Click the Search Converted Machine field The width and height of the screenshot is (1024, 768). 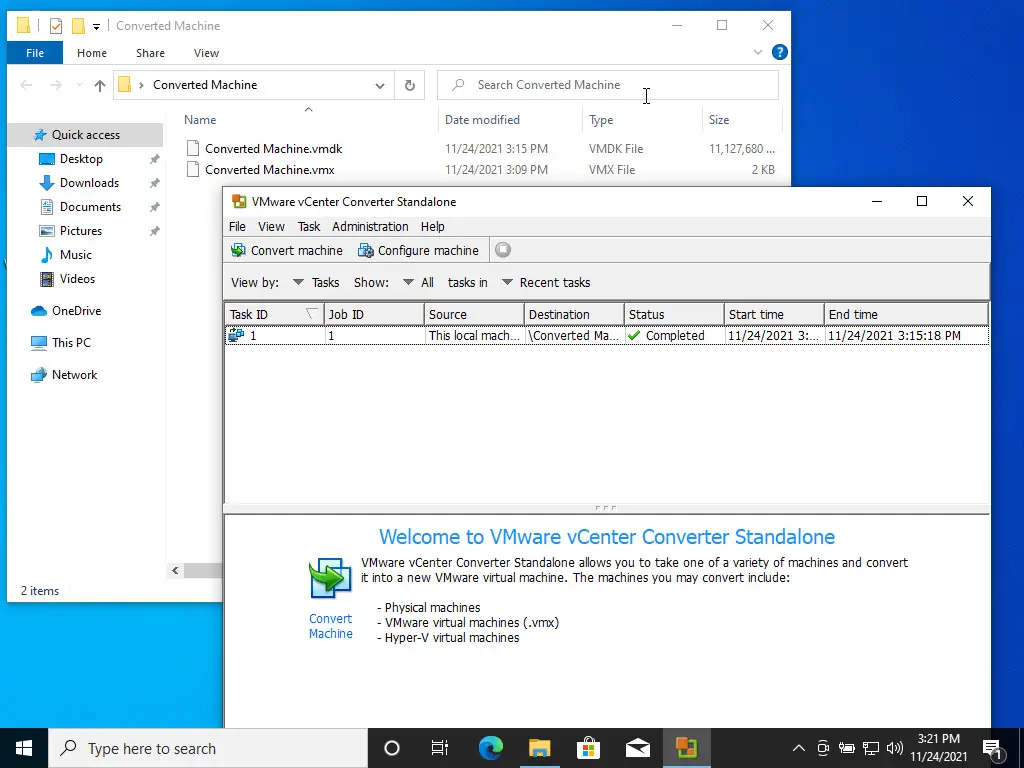tap(608, 85)
